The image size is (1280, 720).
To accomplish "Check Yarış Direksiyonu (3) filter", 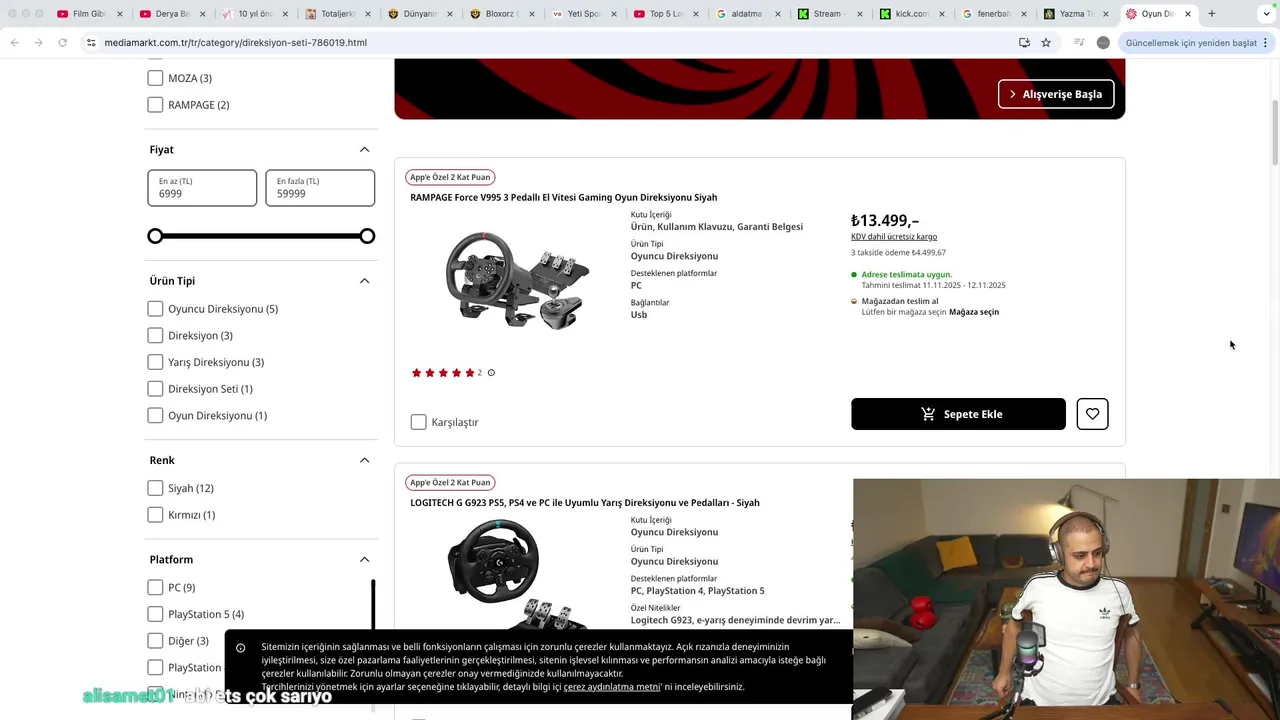I will coord(155,362).
